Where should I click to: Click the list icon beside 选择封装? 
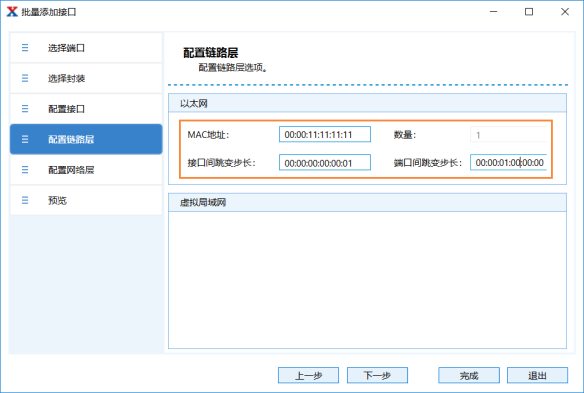click(25, 78)
